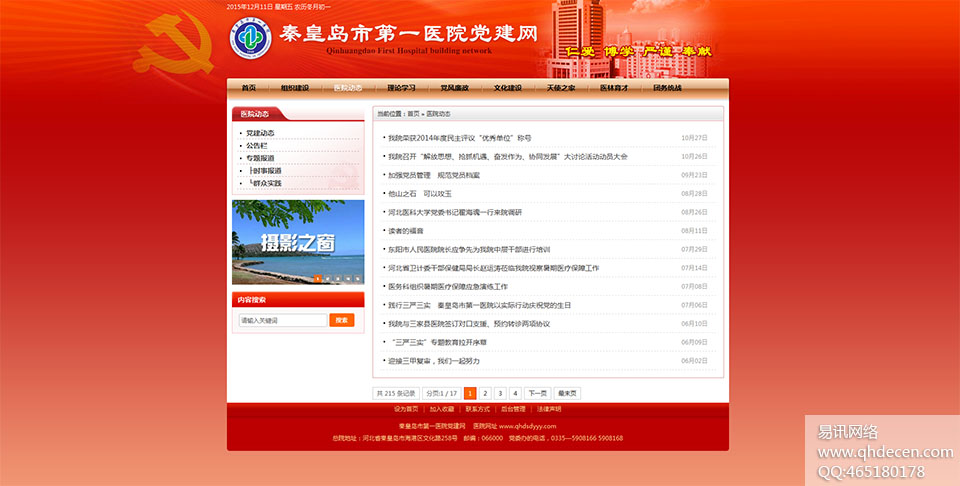Open article 加强党员管理 规范党员档案

(434, 175)
